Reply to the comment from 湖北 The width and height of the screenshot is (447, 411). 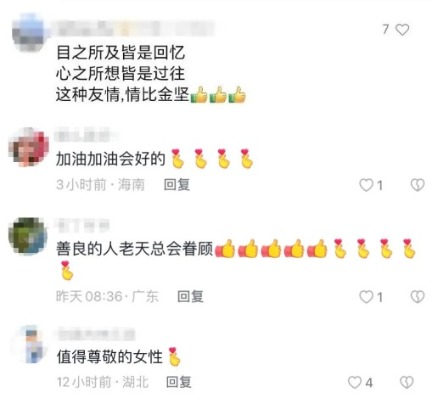pyautogui.click(x=179, y=382)
